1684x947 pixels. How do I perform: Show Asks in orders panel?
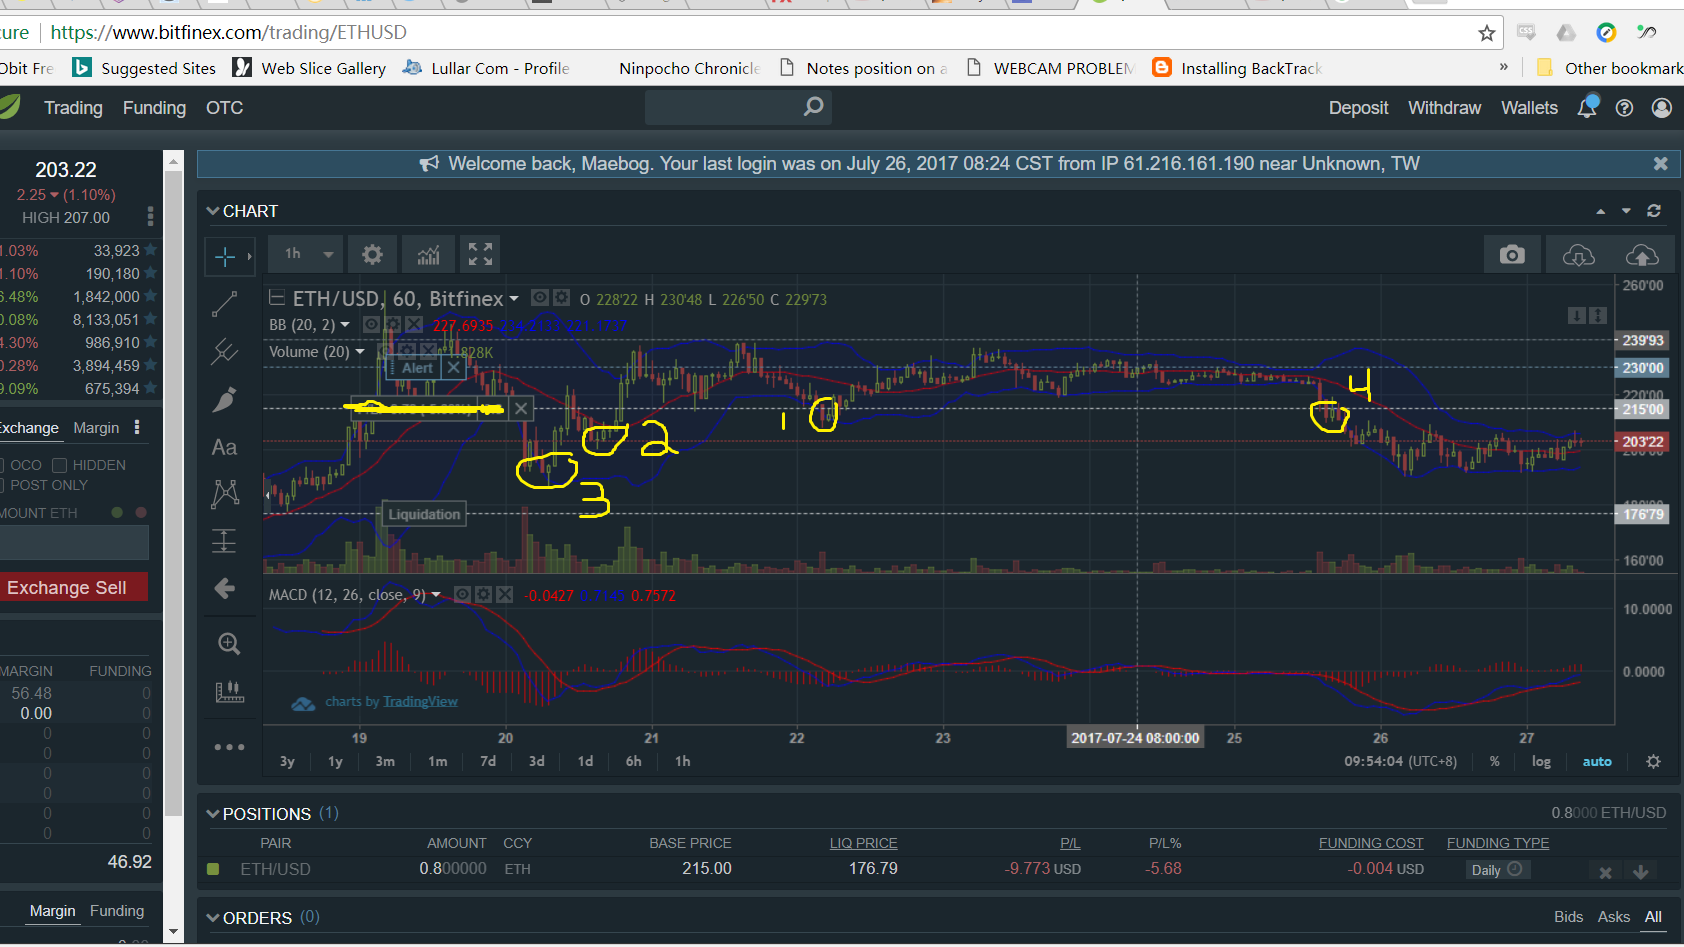pyautogui.click(x=1613, y=917)
